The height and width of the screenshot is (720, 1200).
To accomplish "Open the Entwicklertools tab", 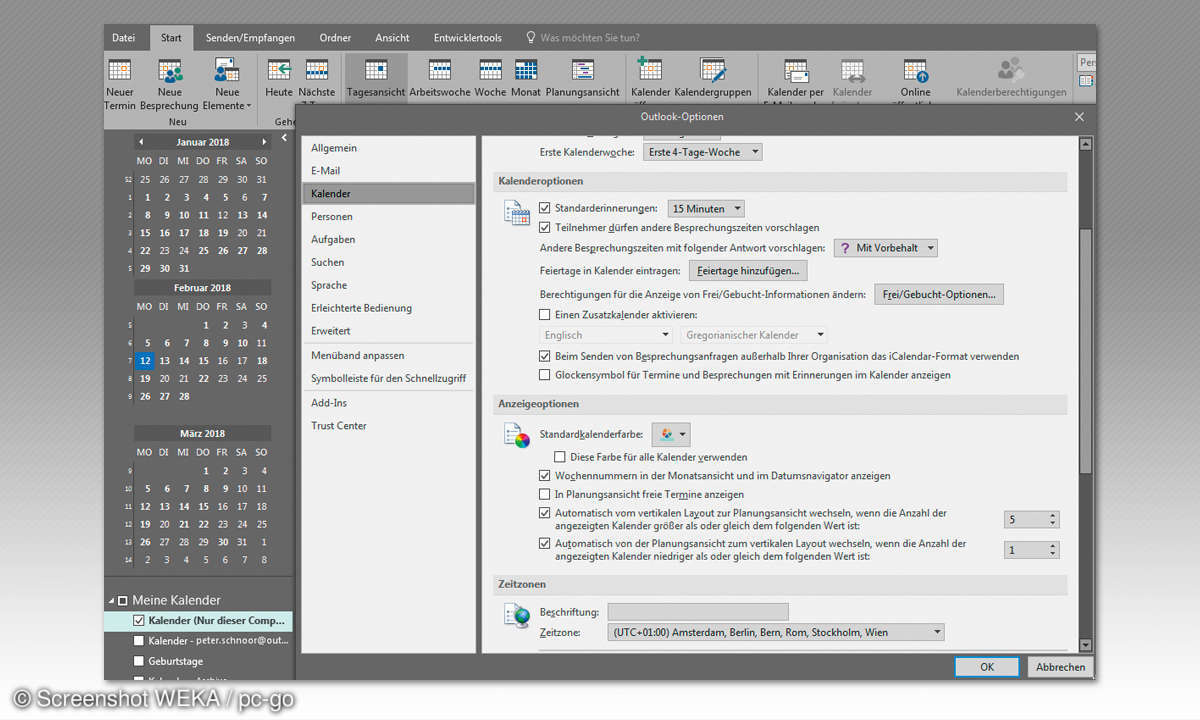I will pyautogui.click(x=468, y=38).
